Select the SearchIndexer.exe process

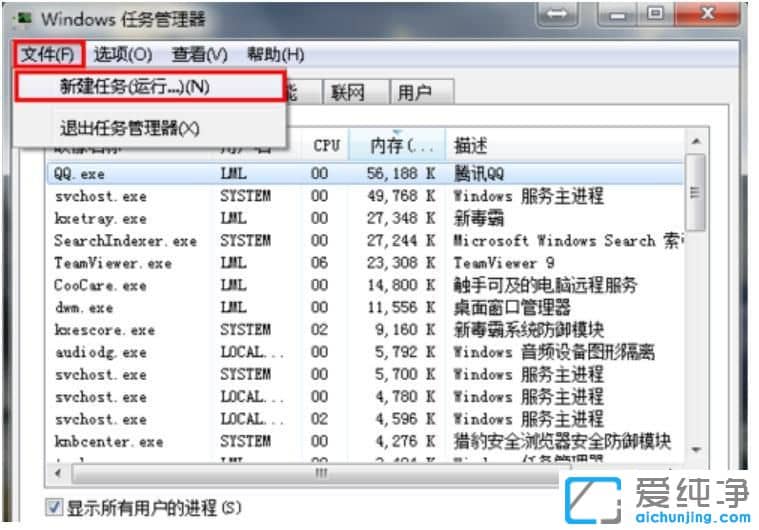(365, 241)
